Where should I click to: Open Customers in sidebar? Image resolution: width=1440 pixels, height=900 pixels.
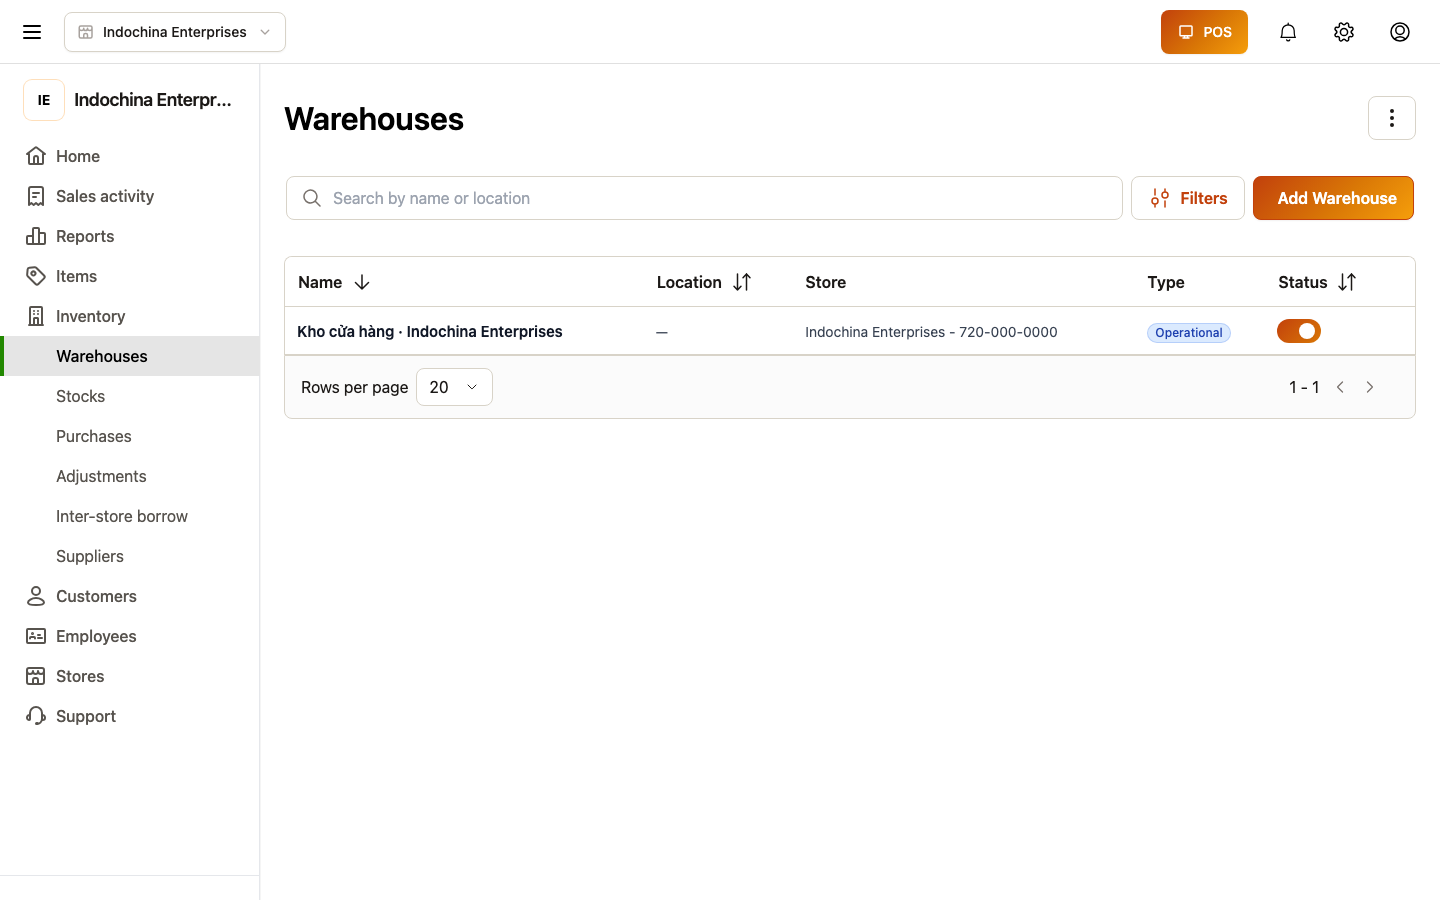click(130, 596)
